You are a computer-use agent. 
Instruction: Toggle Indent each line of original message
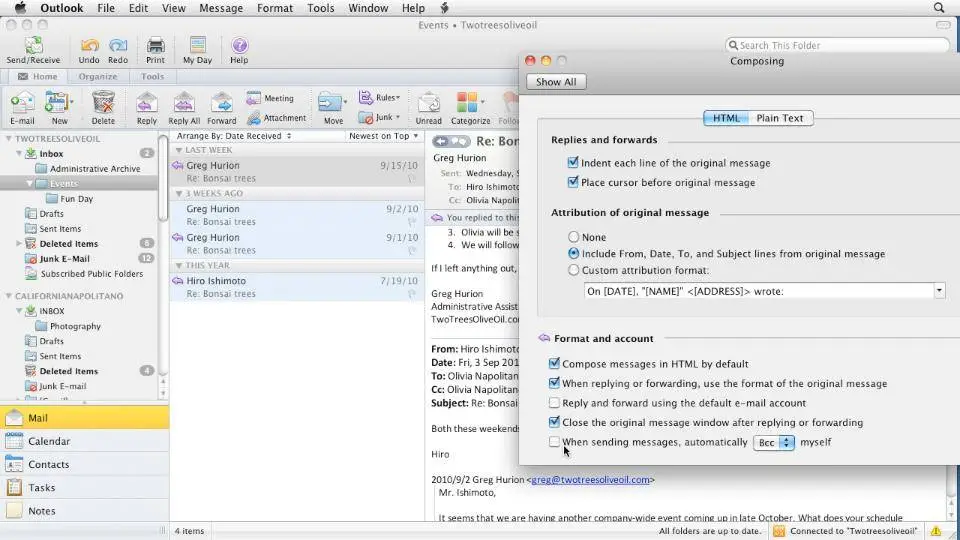coord(572,162)
